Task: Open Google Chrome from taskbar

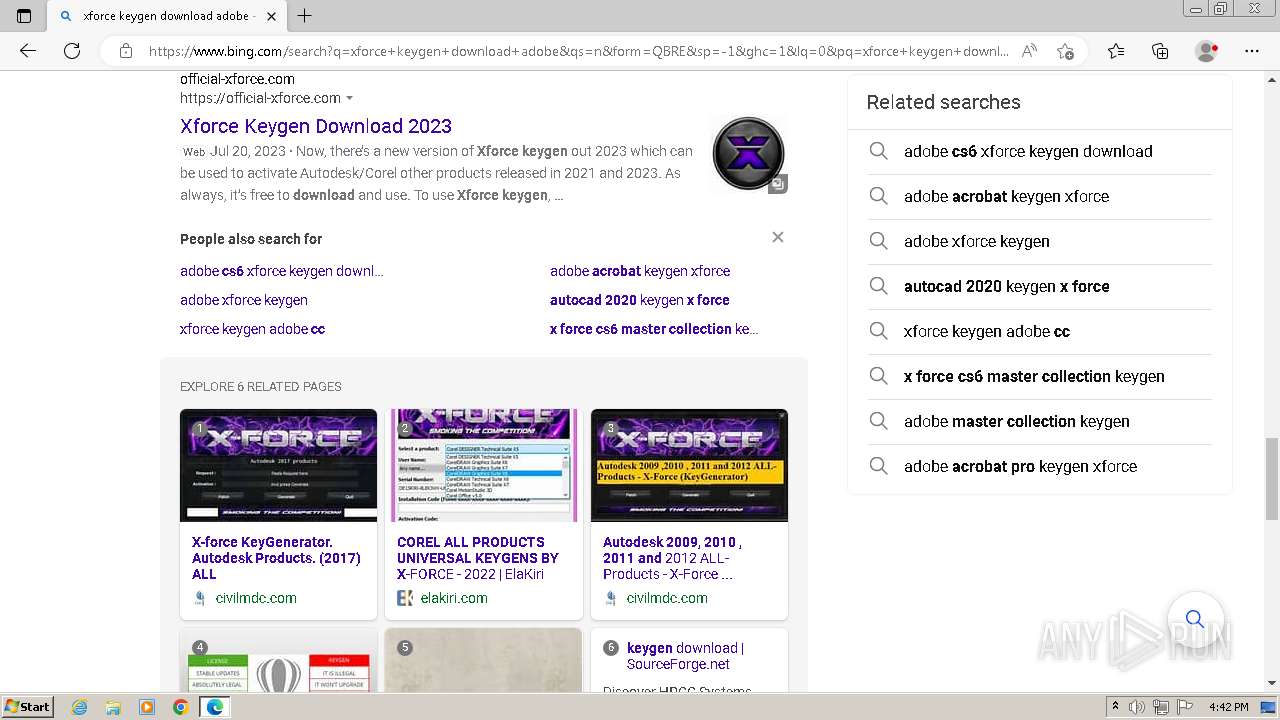Action: pyautogui.click(x=180, y=707)
